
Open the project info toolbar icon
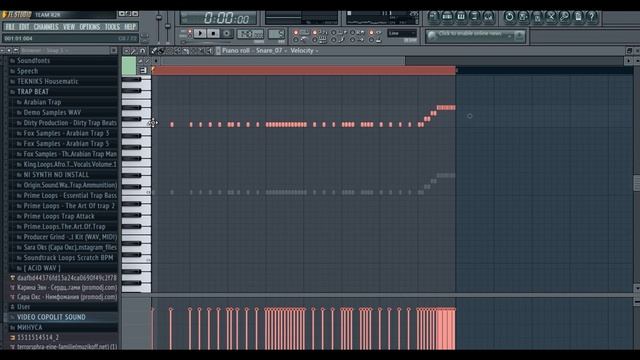point(578,17)
